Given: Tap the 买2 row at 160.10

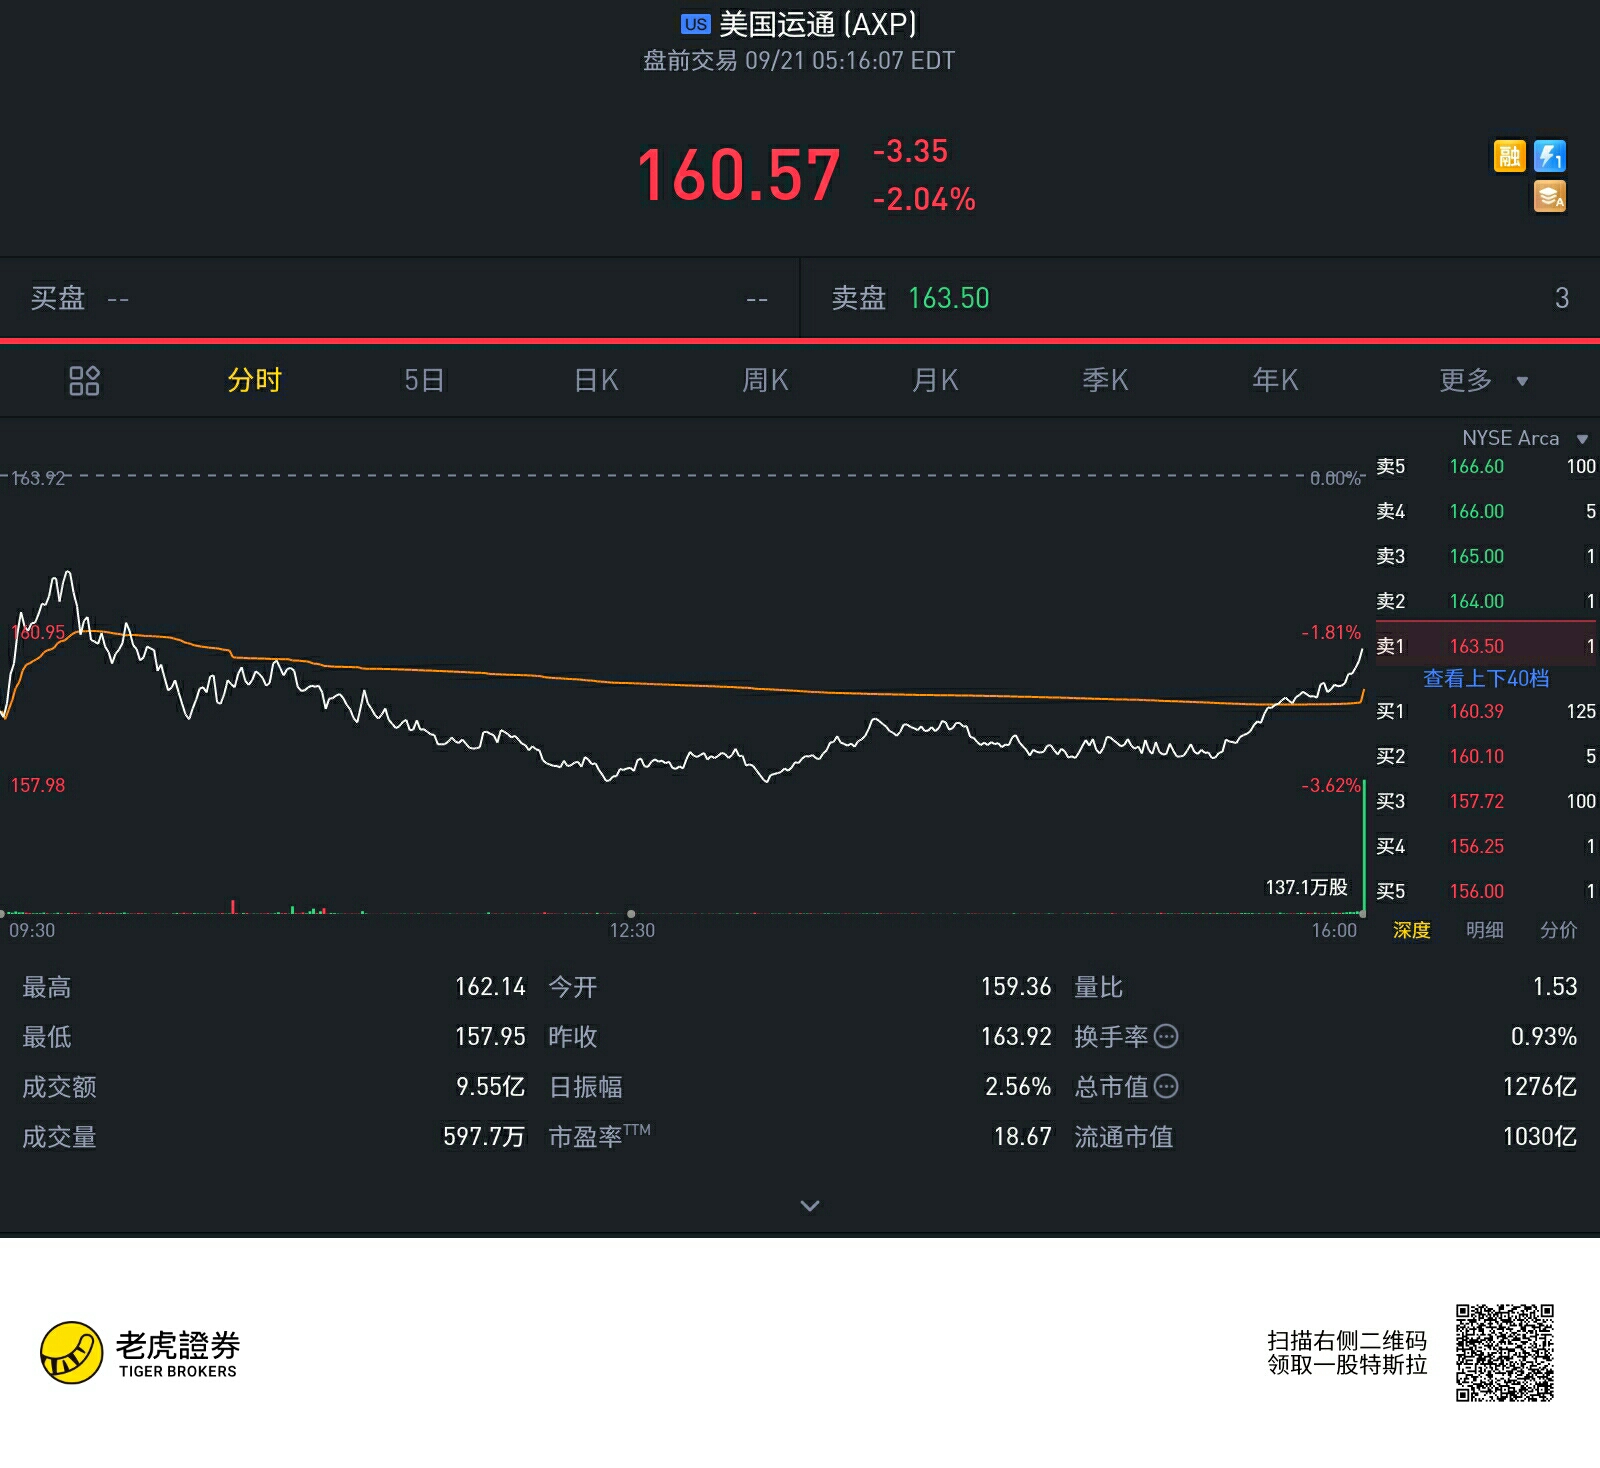Looking at the screenshot, I should pos(1486,756).
